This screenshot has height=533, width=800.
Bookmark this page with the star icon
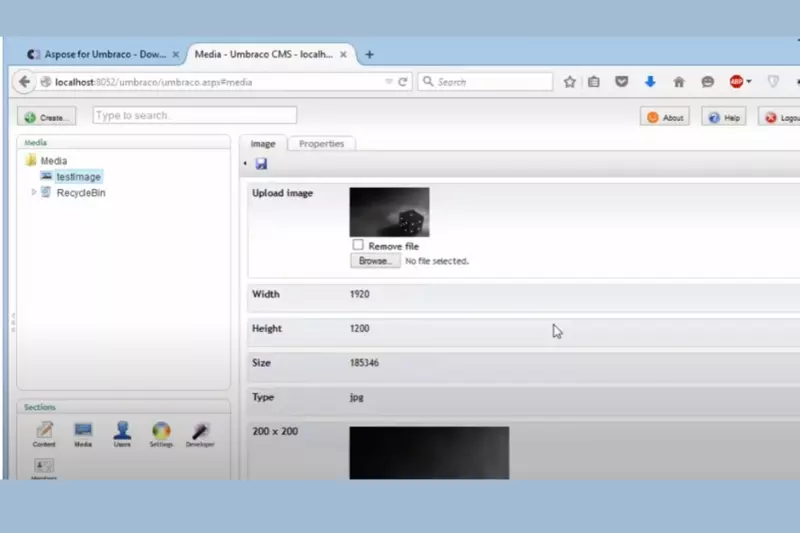pyautogui.click(x=569, y=82)
